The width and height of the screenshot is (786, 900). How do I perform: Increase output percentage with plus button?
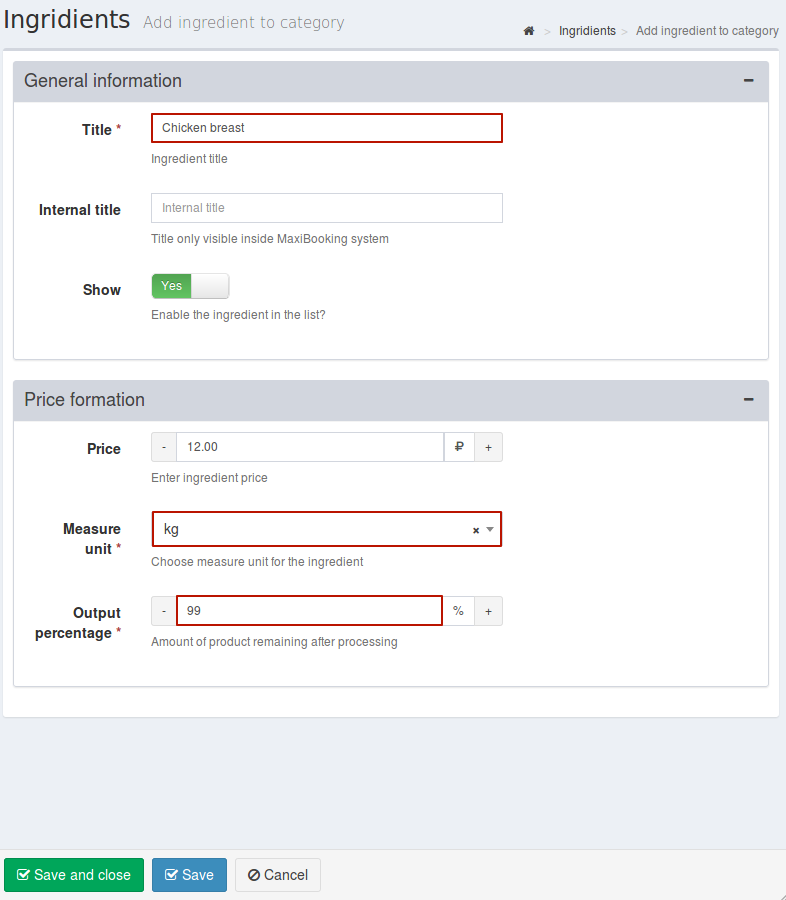tap(489, 611)
